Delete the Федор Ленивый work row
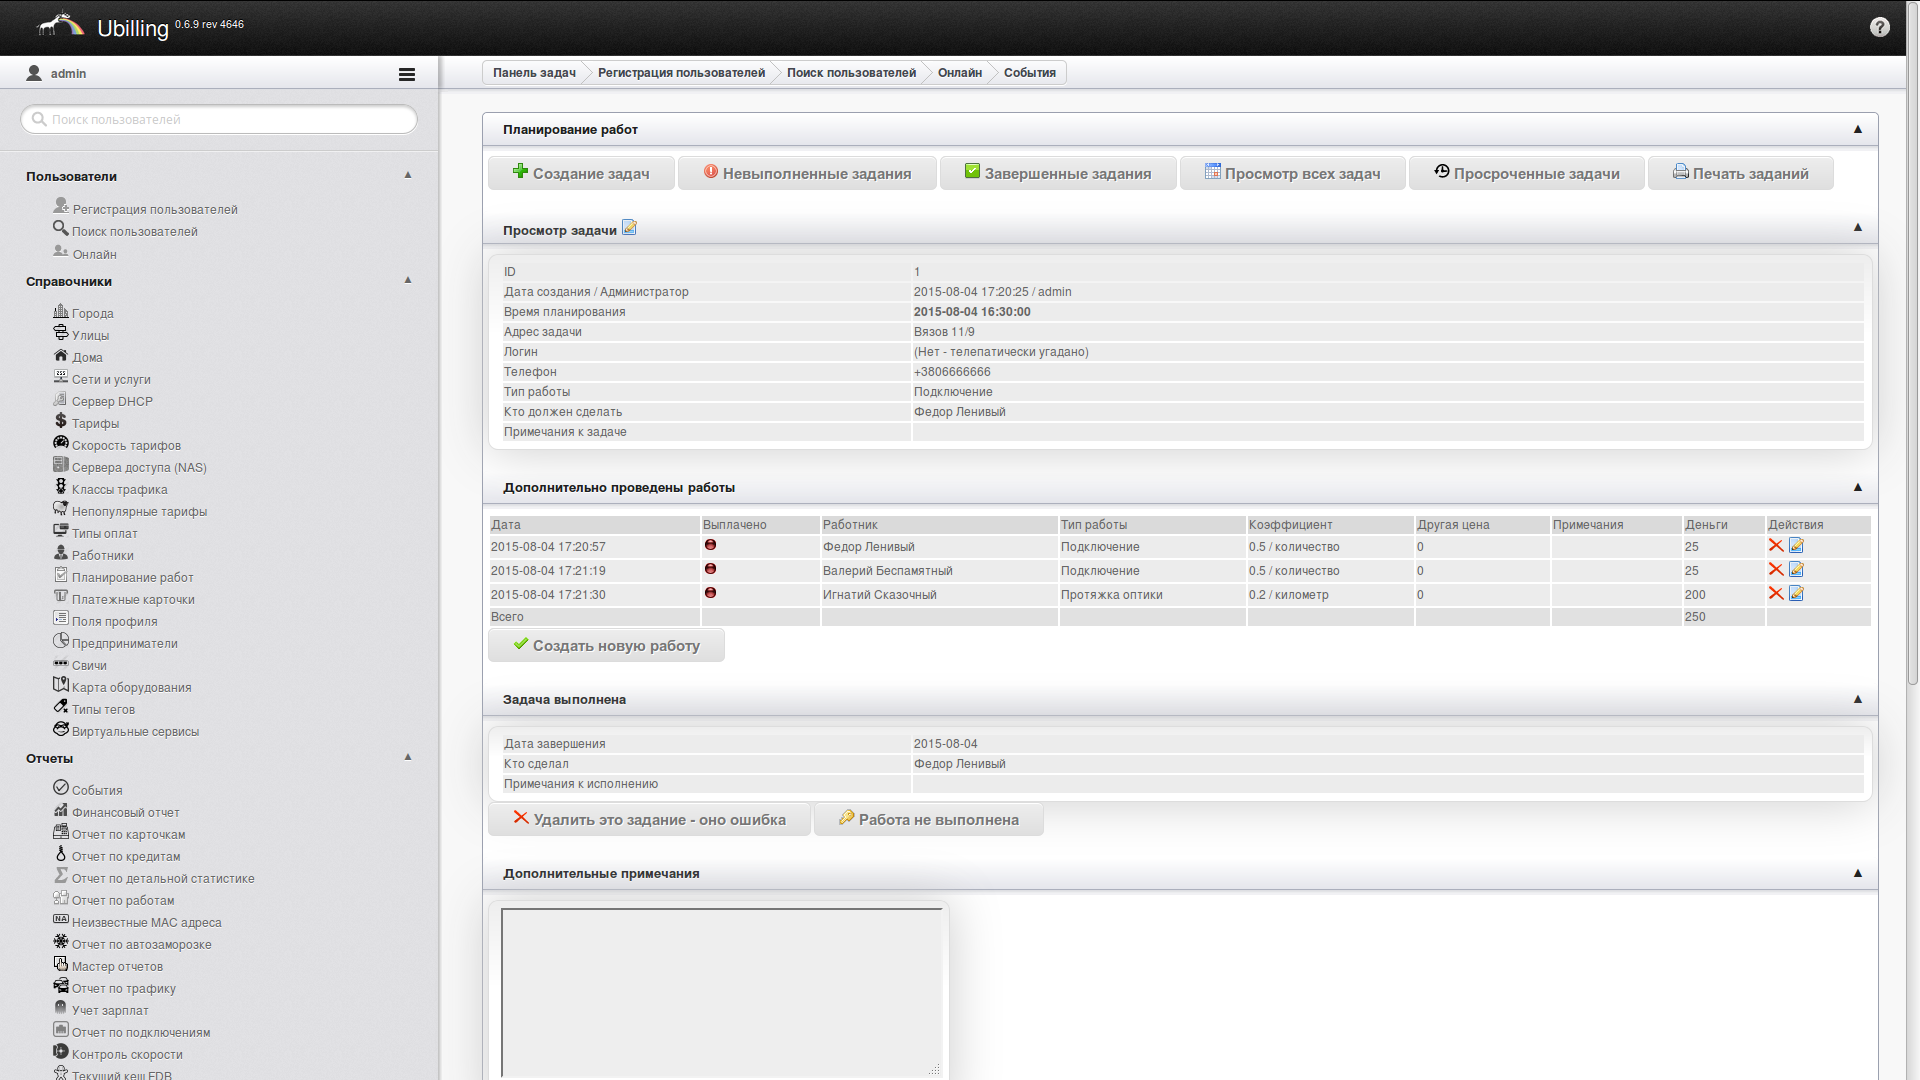Image resolution: width=1920 pixels, height=1080 pixels. 1775,546
